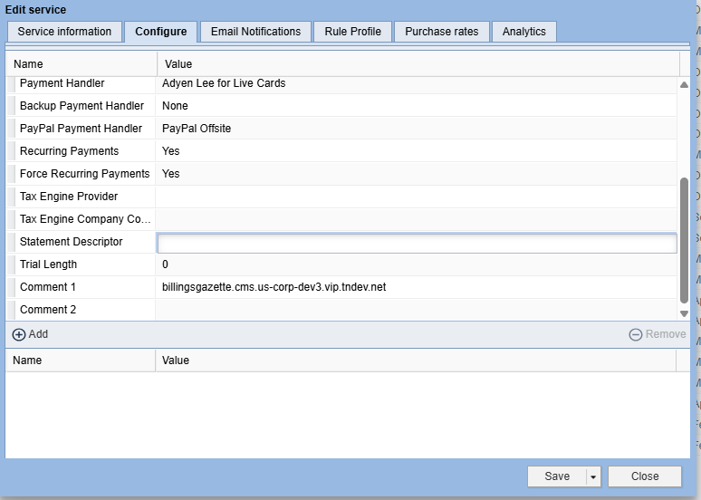Click the Close button

(644, 477)
